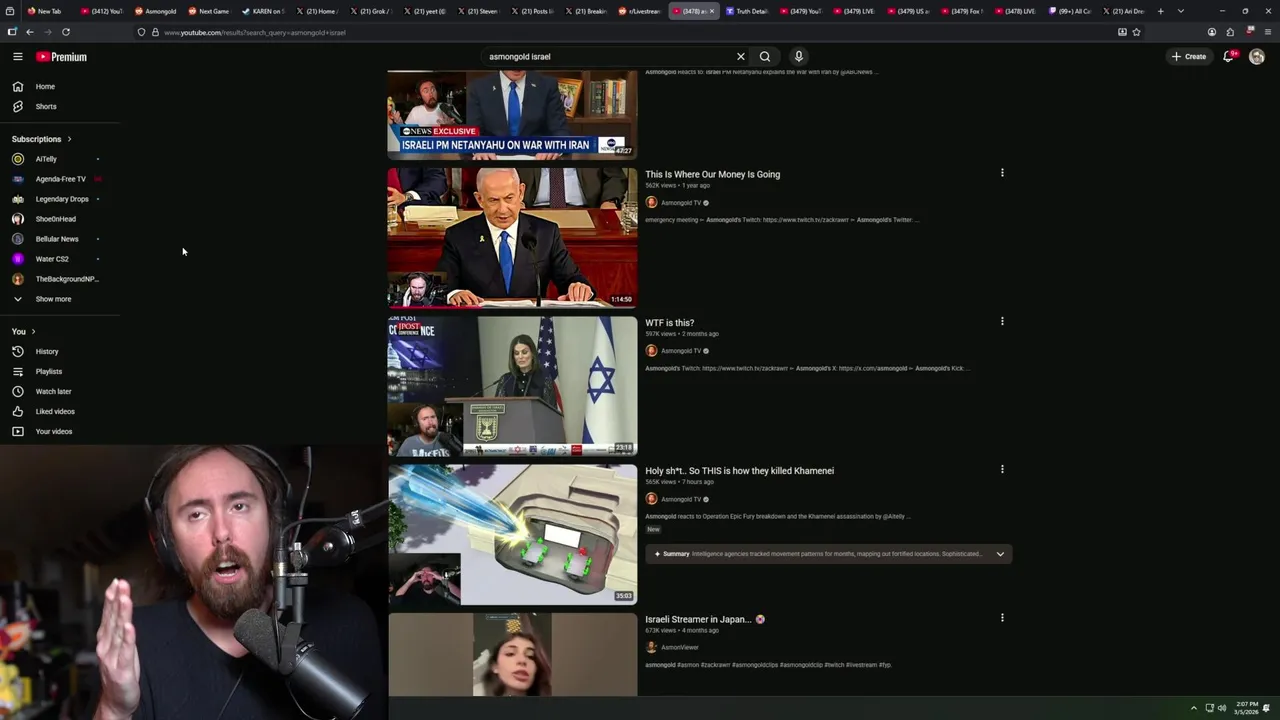1280x720 pixels.
Task: Click the YouTube Premium logo
Action: 62,57
